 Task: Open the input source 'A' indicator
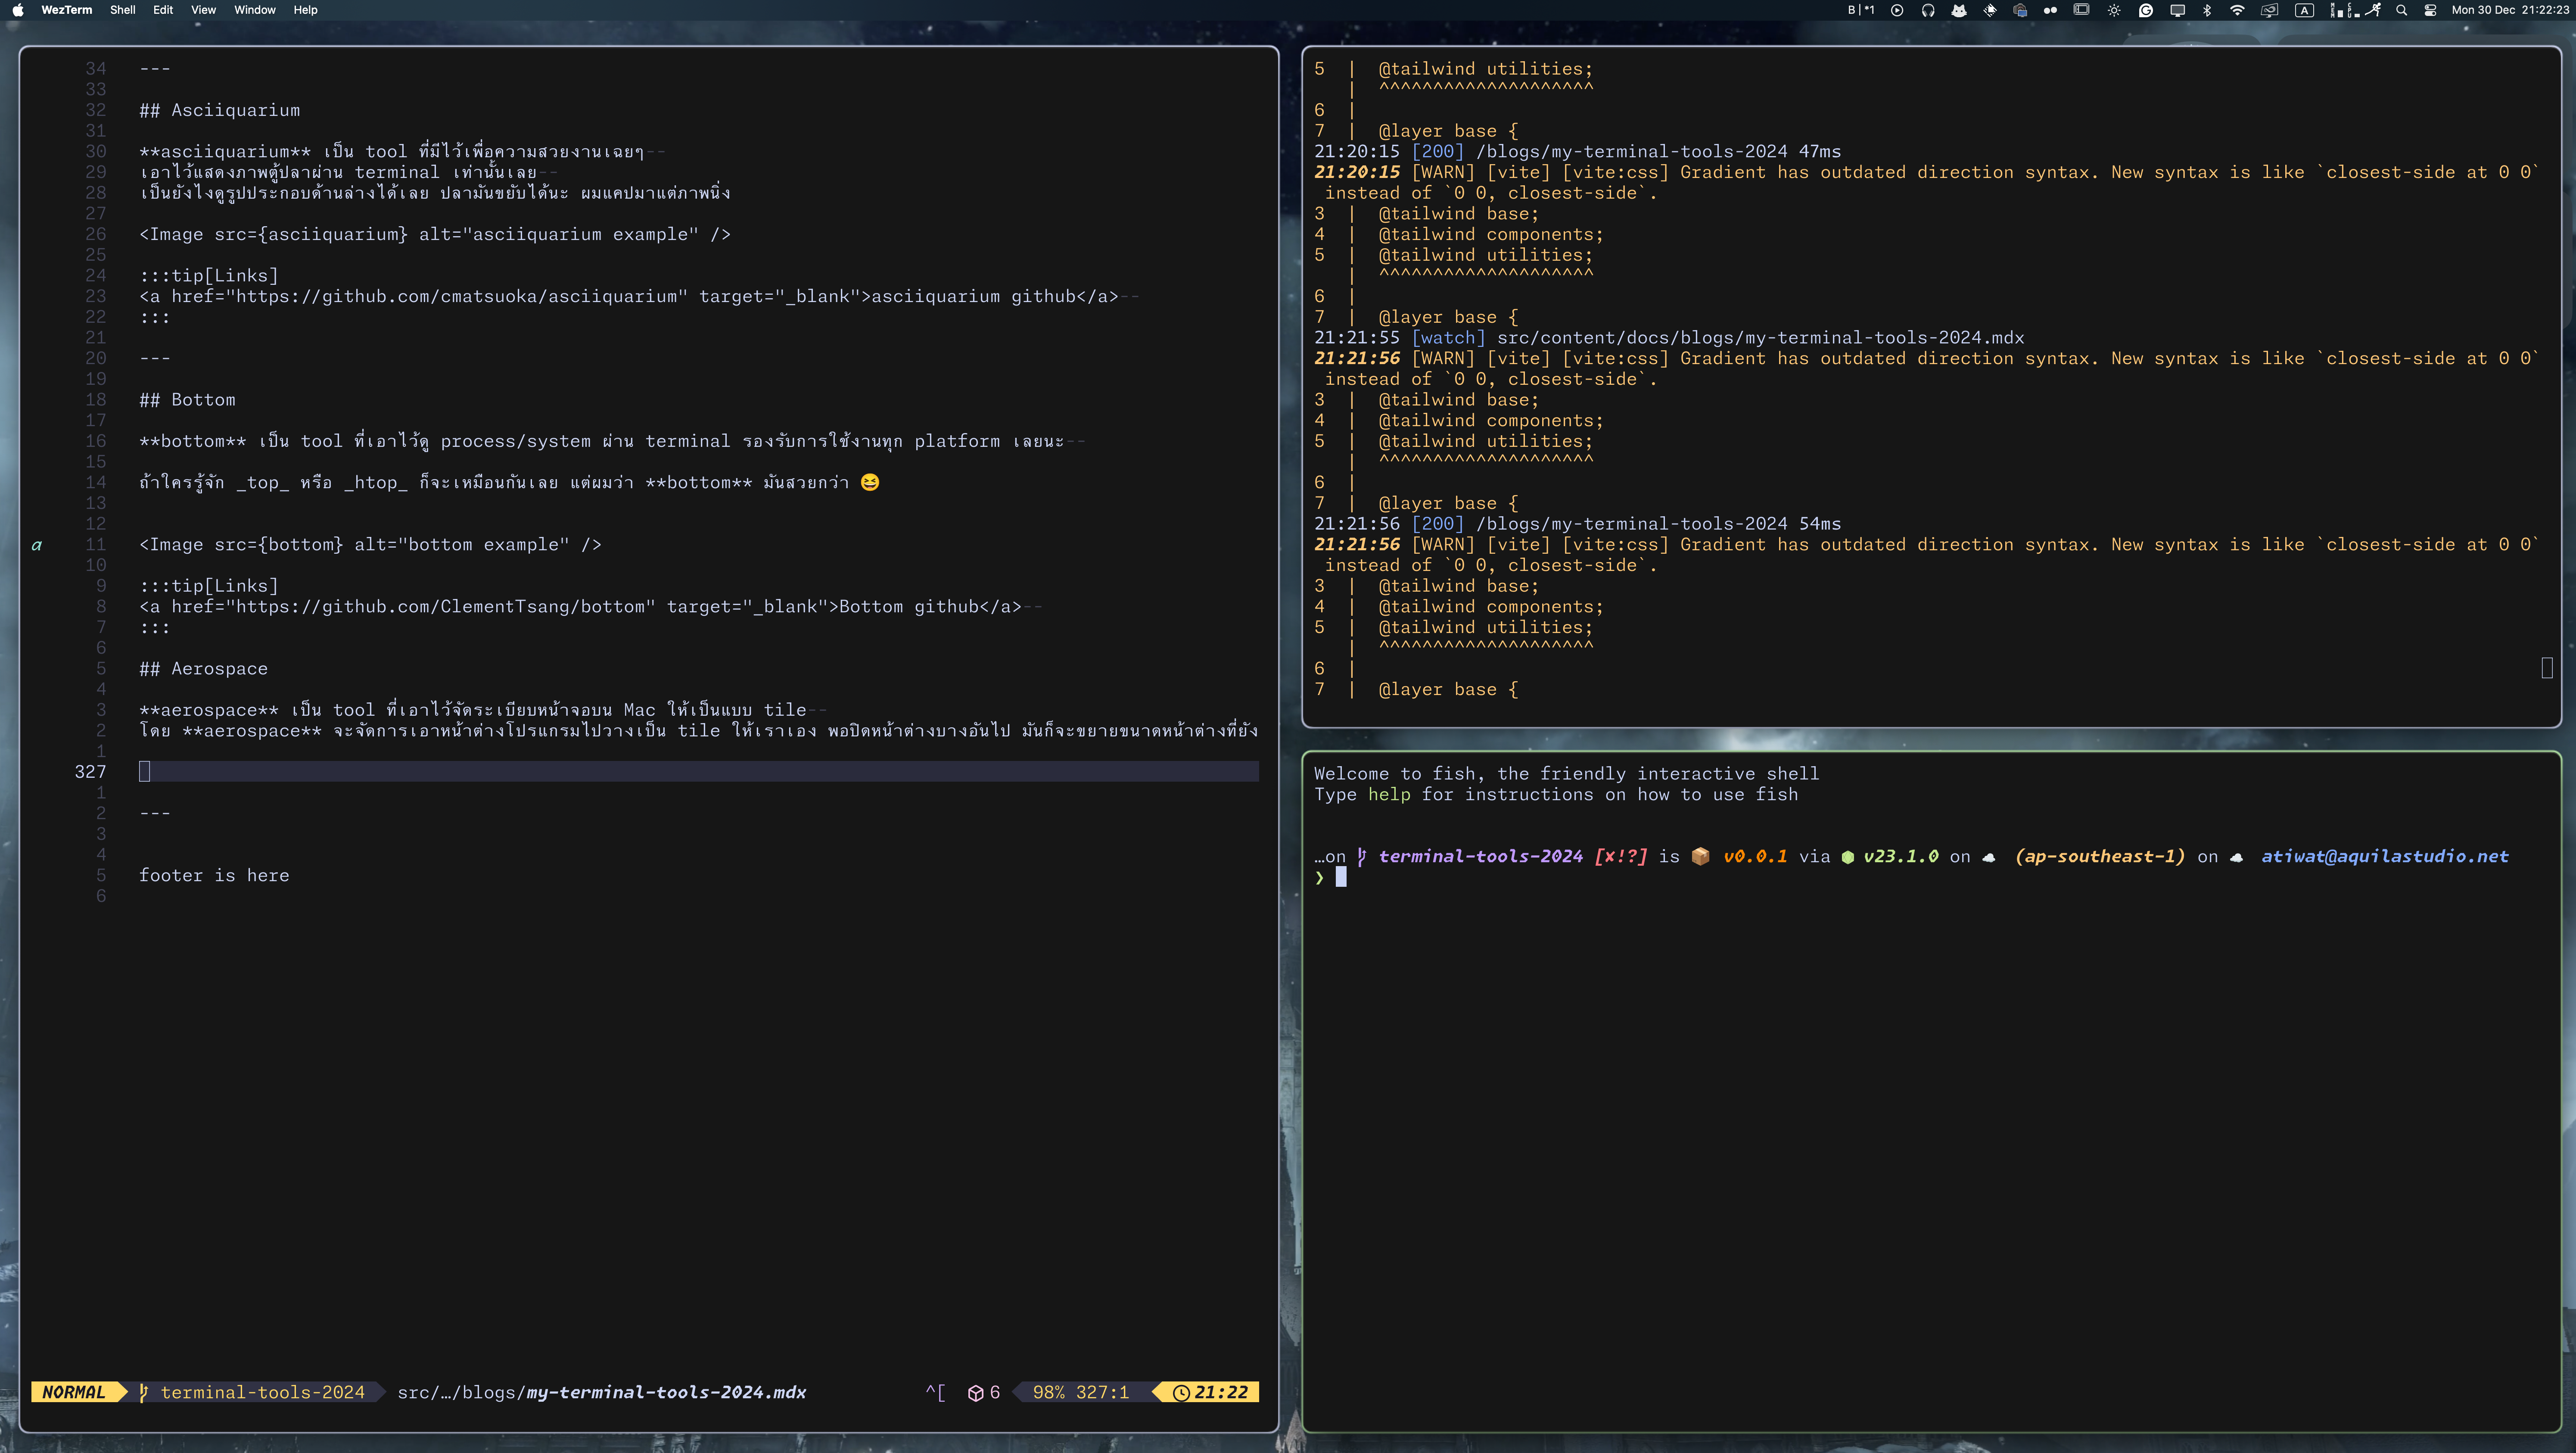(2304, 10)
